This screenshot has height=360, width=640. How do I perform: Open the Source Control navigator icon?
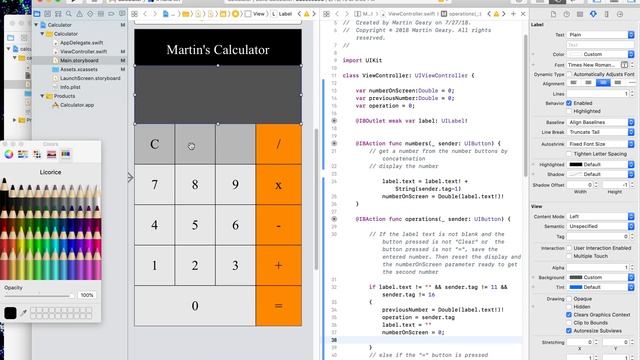tap(48, 13)
